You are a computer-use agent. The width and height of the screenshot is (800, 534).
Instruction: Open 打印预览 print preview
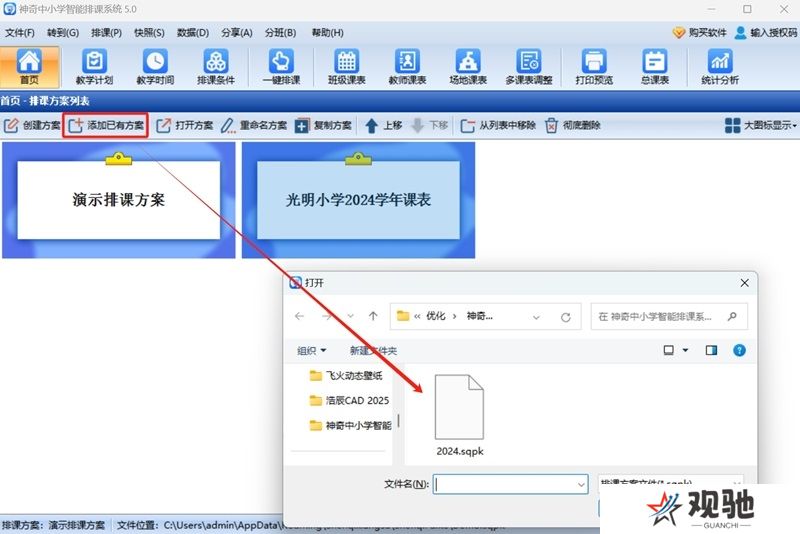pyautogui.click(x=594, y=67)
